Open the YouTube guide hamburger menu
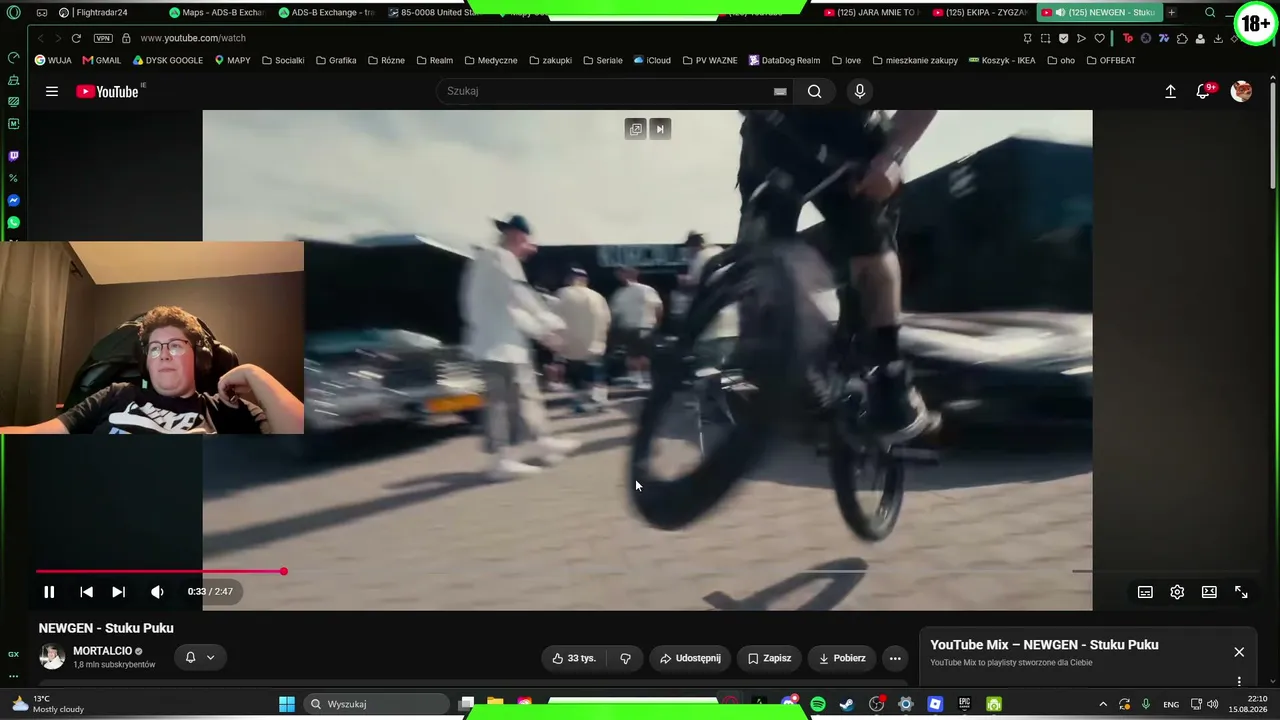The image size is (1280, 720). tap(51, 91)
